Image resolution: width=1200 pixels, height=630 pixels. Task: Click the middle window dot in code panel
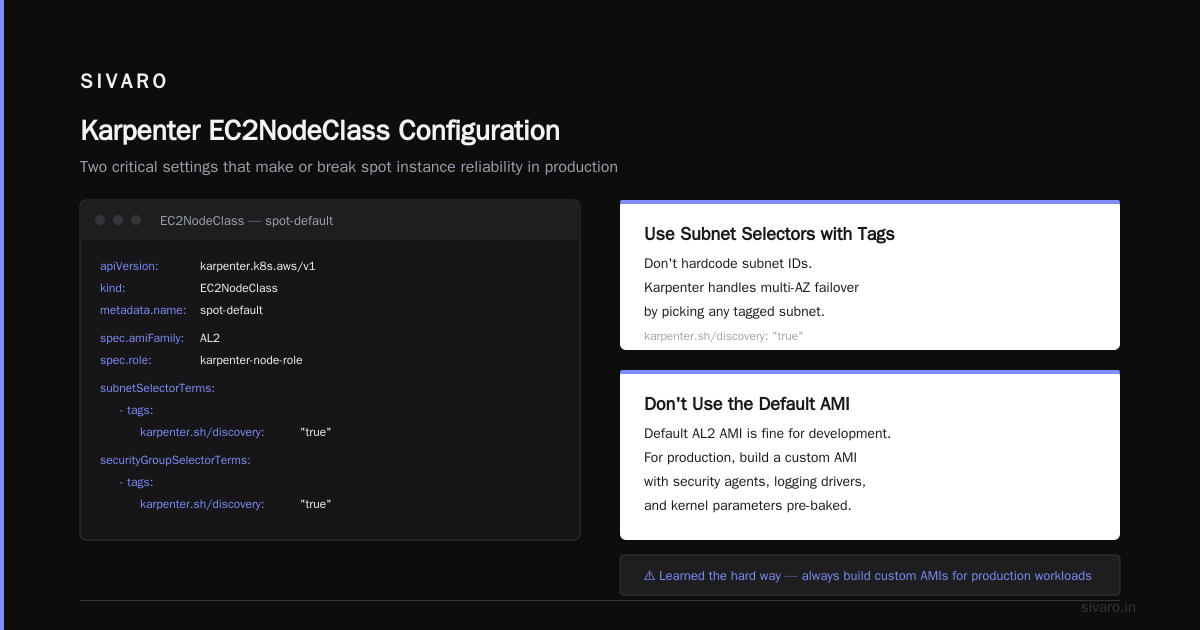118,220
